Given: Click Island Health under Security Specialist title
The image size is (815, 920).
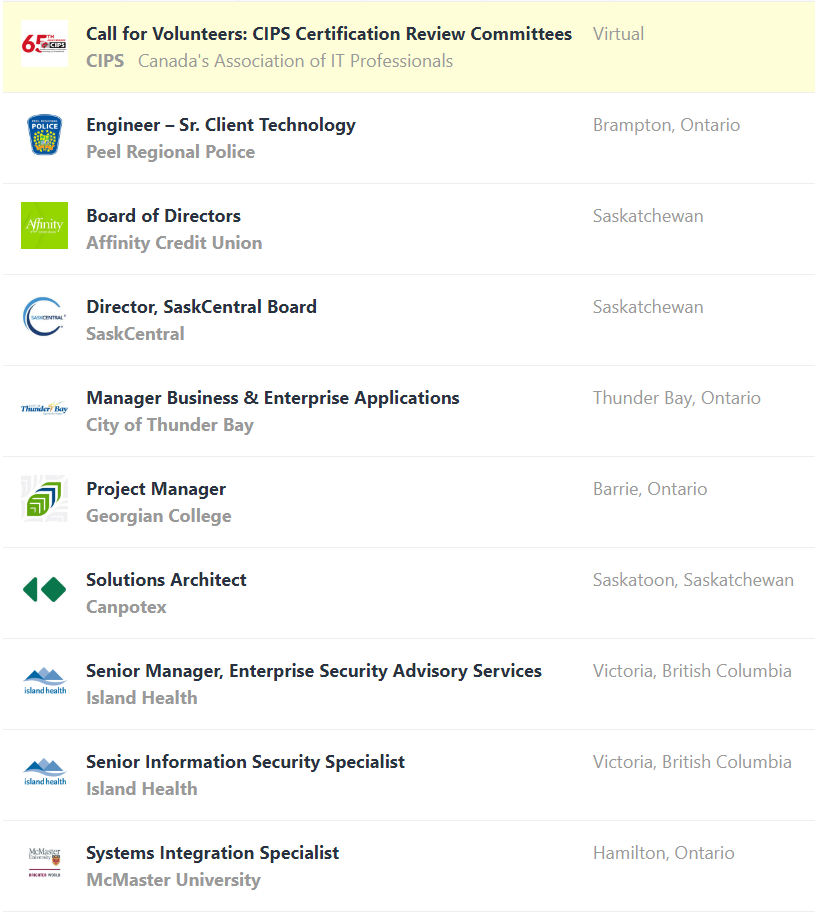Looking at the screenshot, I should pyautogui.click(x=141, y=789).
